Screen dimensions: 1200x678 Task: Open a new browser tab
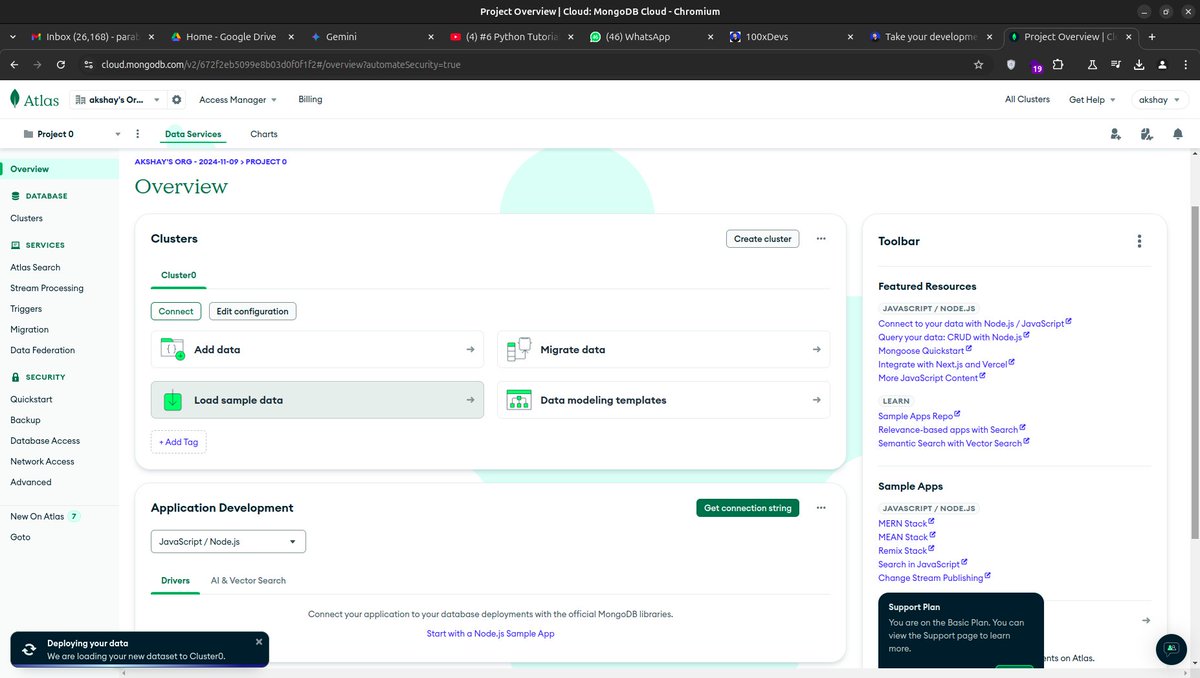click(1152, 36)
